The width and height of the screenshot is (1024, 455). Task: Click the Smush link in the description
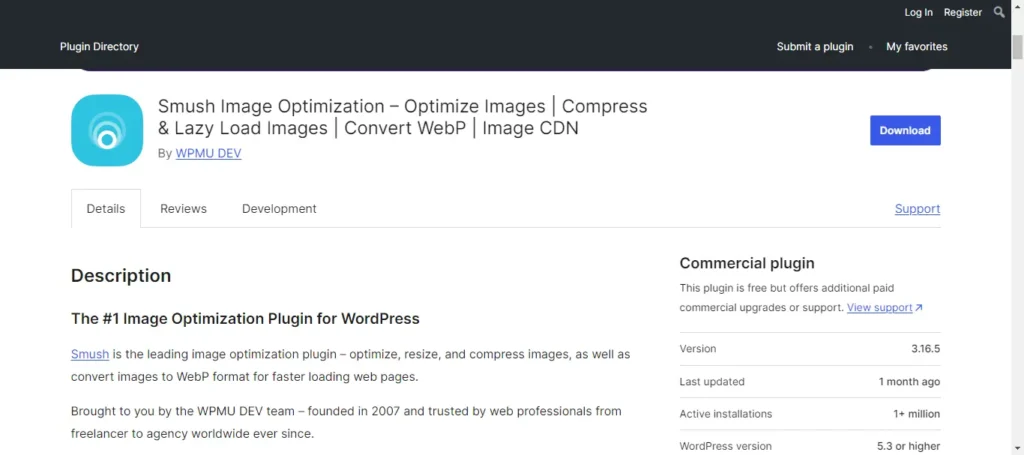[x=90, y=354]
